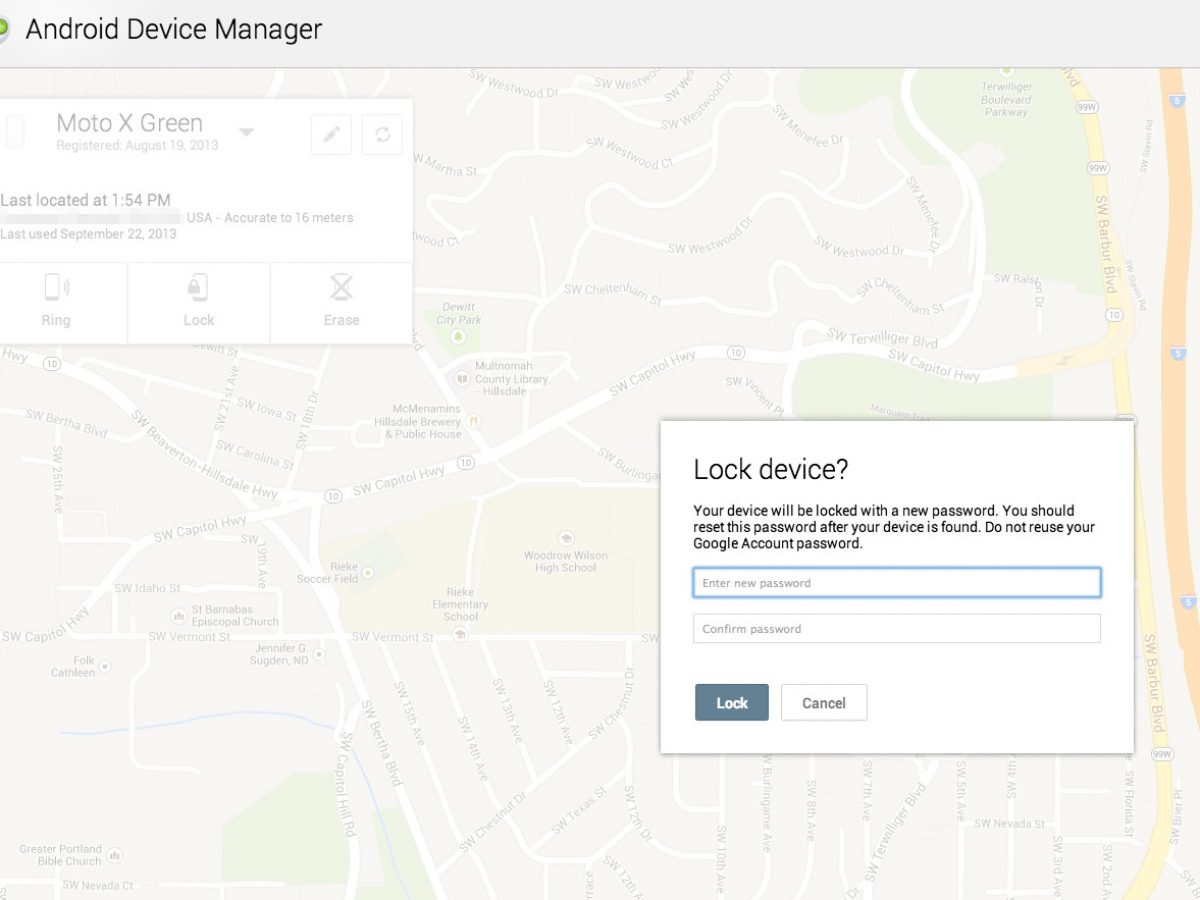Expand the device selector dropdown arrow

click(x=246, y=132)
